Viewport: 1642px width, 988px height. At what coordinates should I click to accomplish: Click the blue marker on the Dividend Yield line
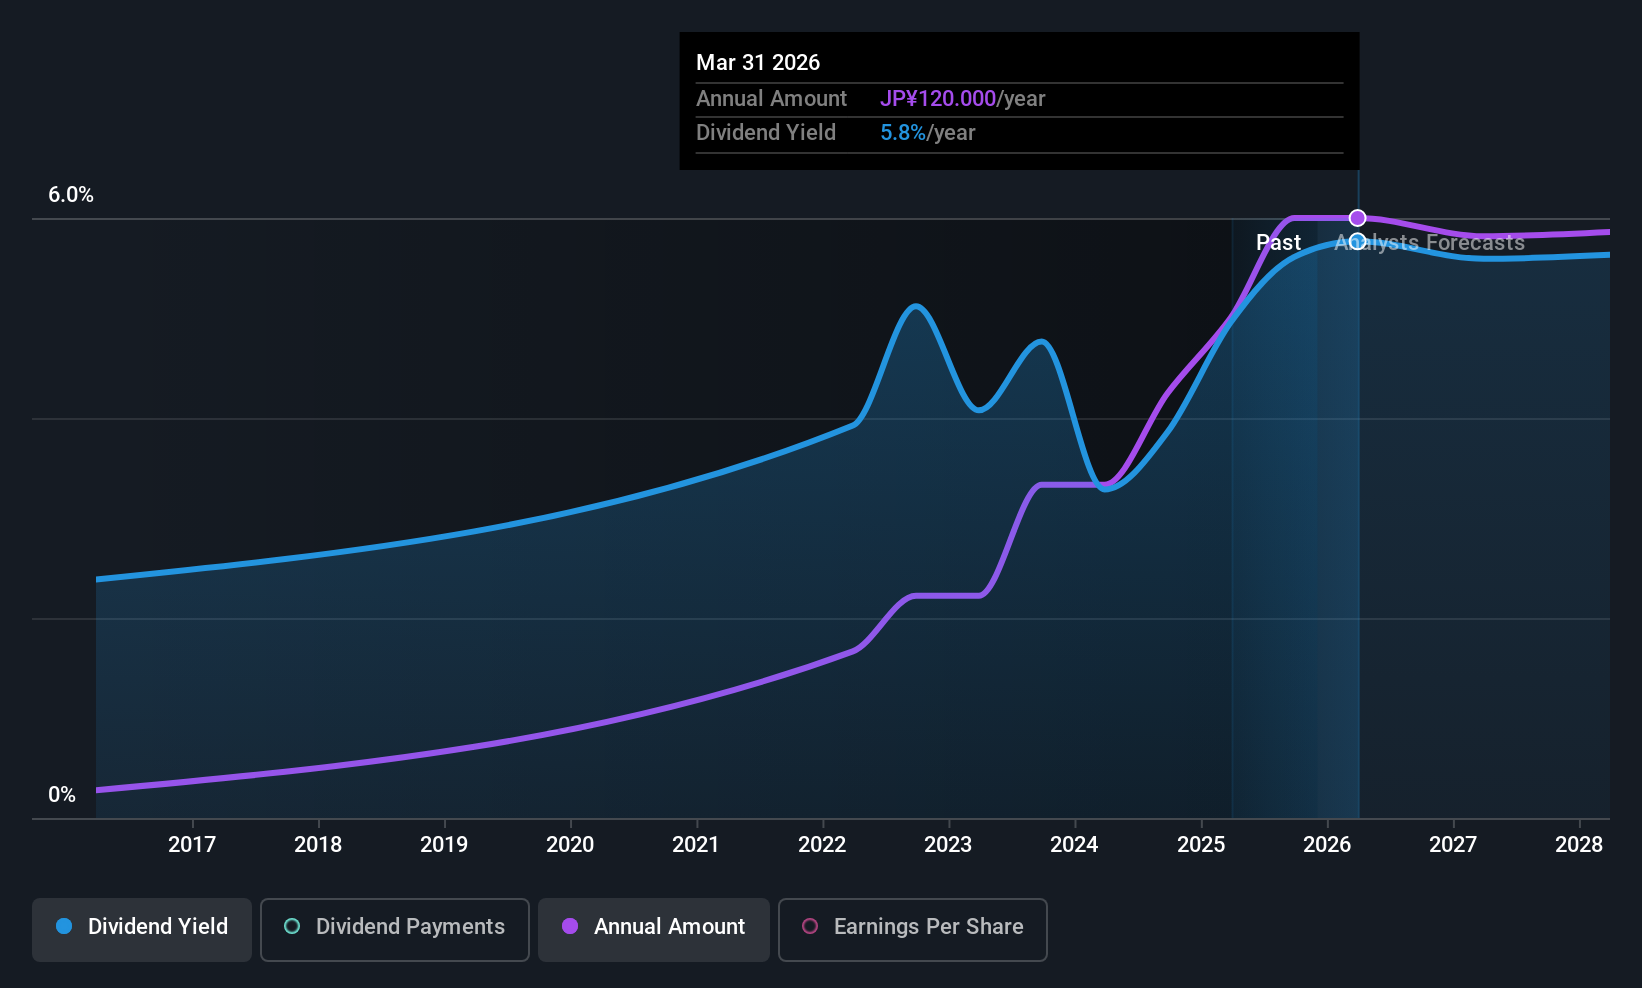pyautogui.click(x=1357, y=241)
